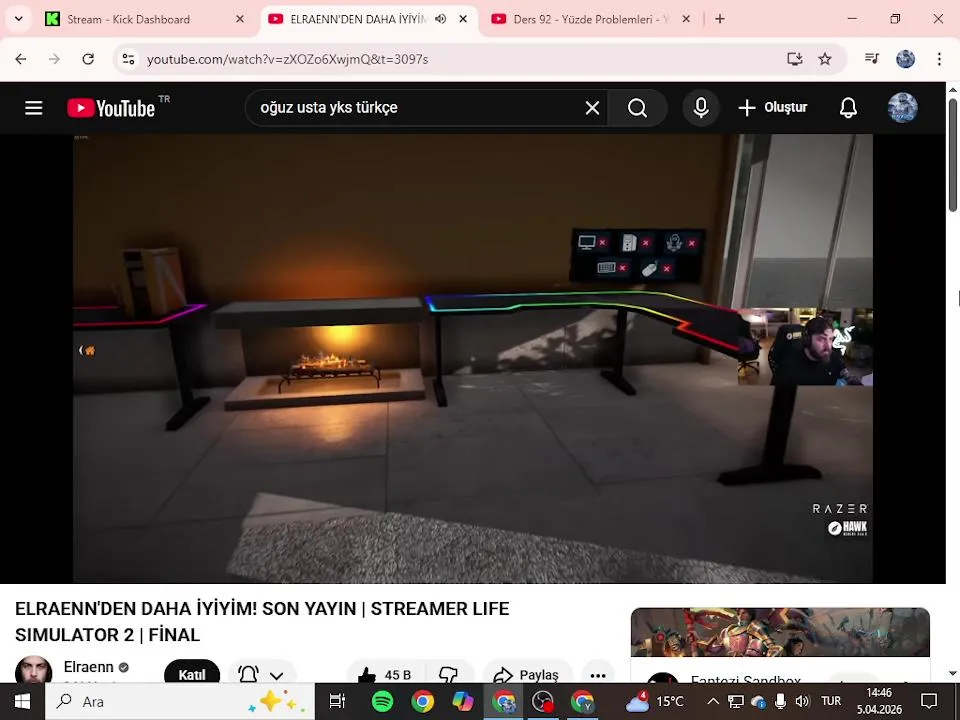Open the YouTube guide hamburger menu
This screenshot has width=960, height=720.
click(x=34, y=108)
